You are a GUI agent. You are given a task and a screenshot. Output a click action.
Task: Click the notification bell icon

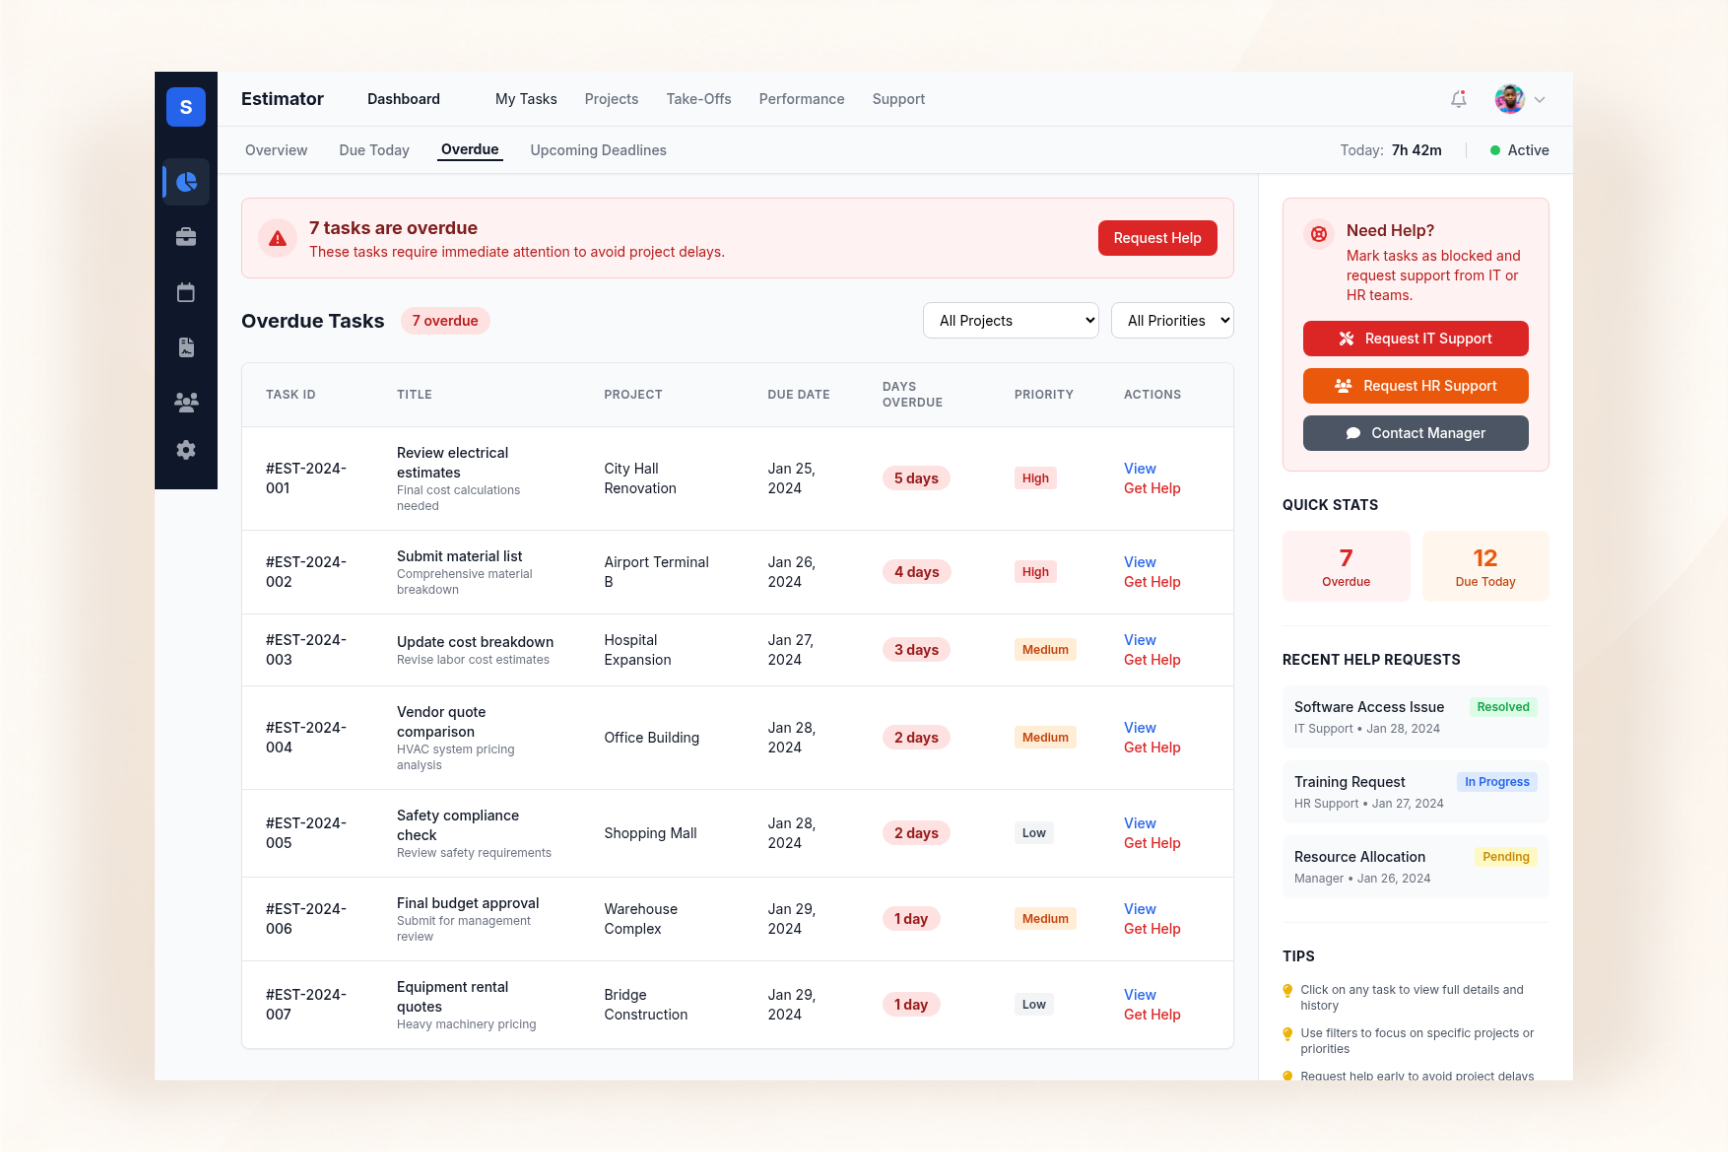point(1459,99)
